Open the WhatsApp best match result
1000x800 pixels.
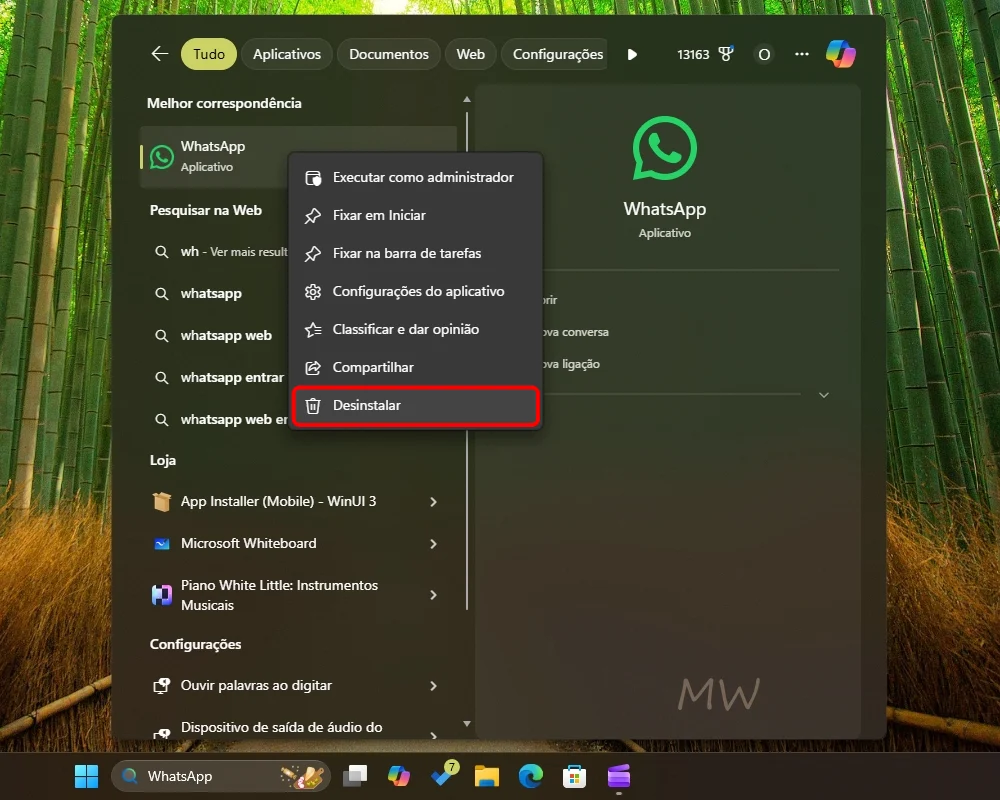214,156
